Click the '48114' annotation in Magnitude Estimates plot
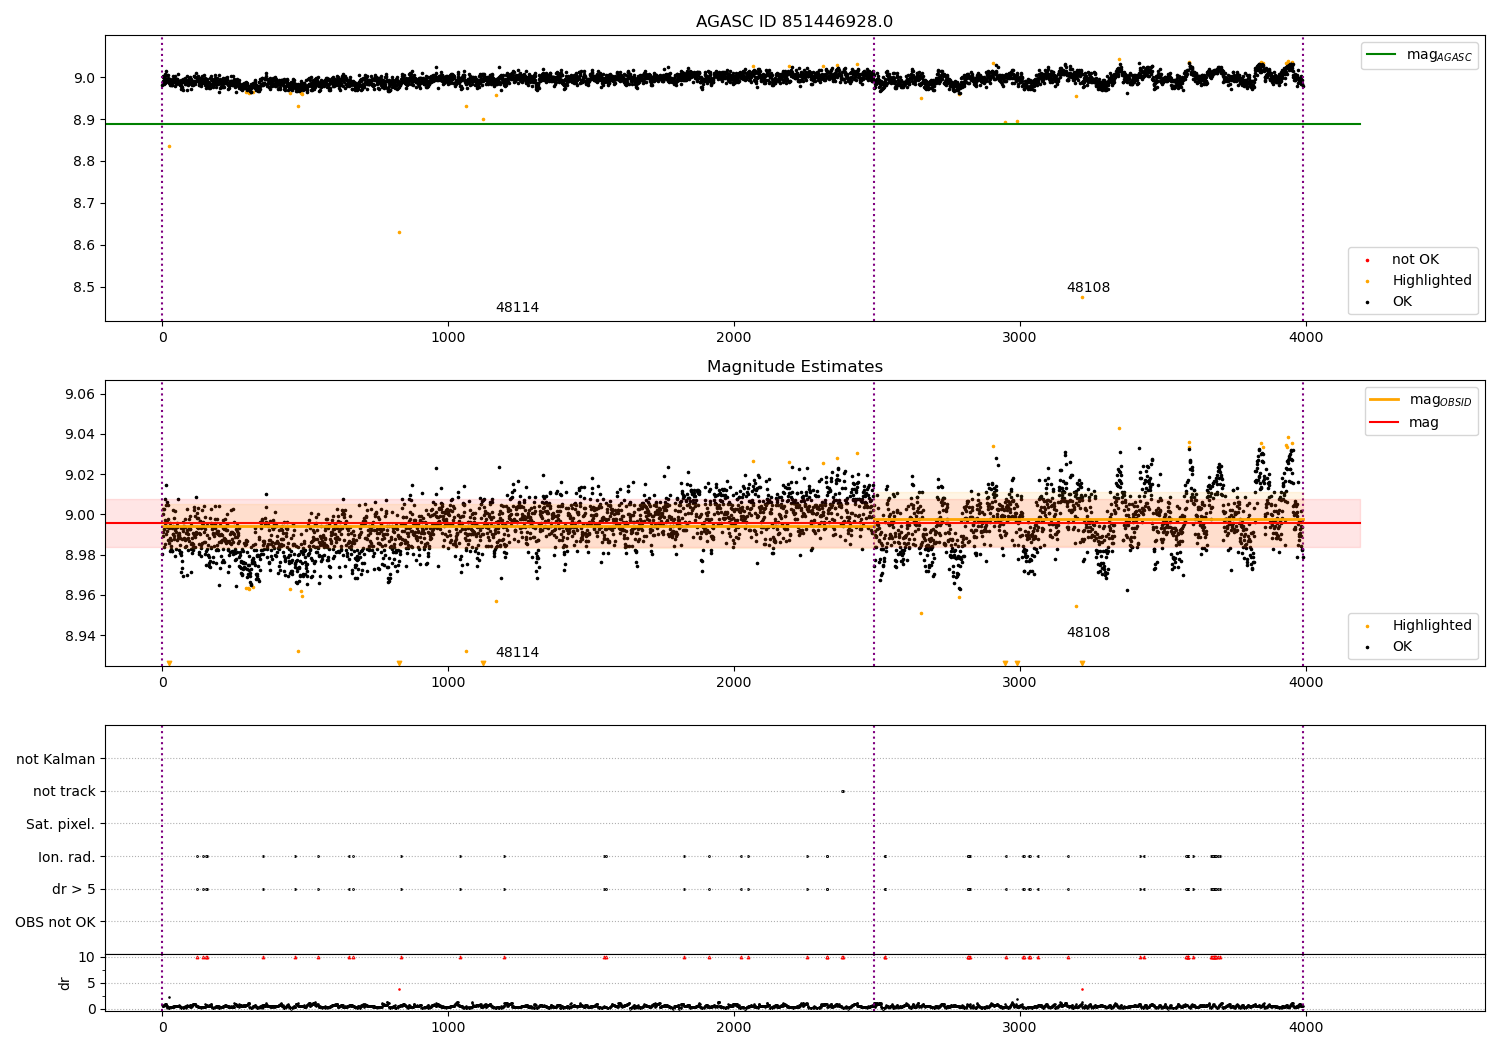Screen dimensions: 1500x1050 (517, 653)
